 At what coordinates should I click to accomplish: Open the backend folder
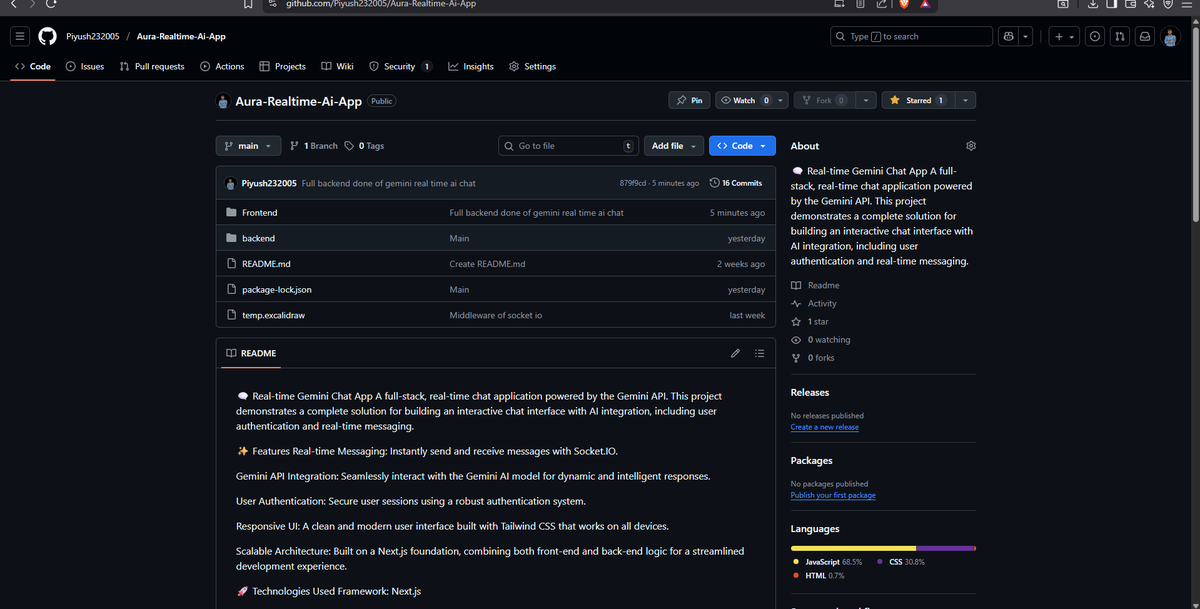(258, 239)
